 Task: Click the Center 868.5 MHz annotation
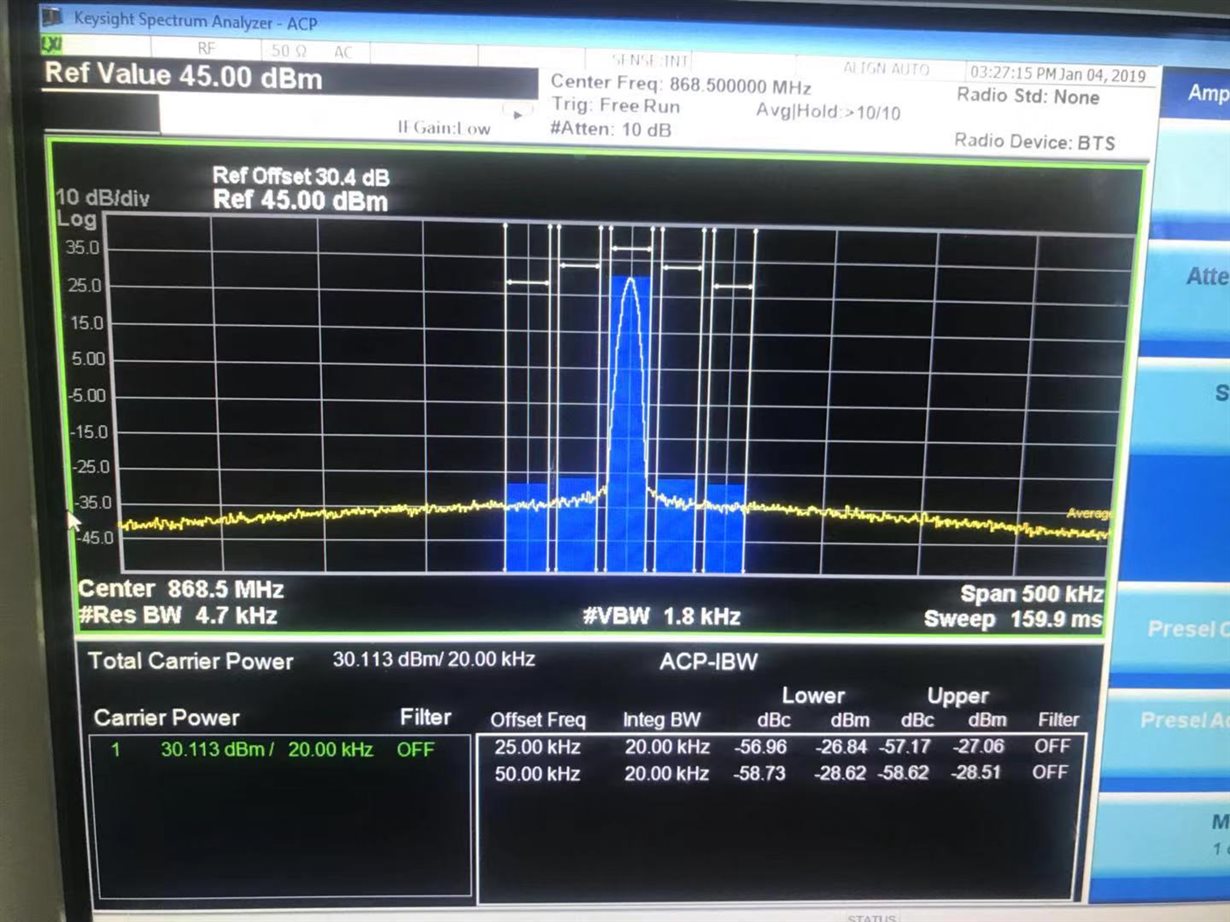click(181, 589)
